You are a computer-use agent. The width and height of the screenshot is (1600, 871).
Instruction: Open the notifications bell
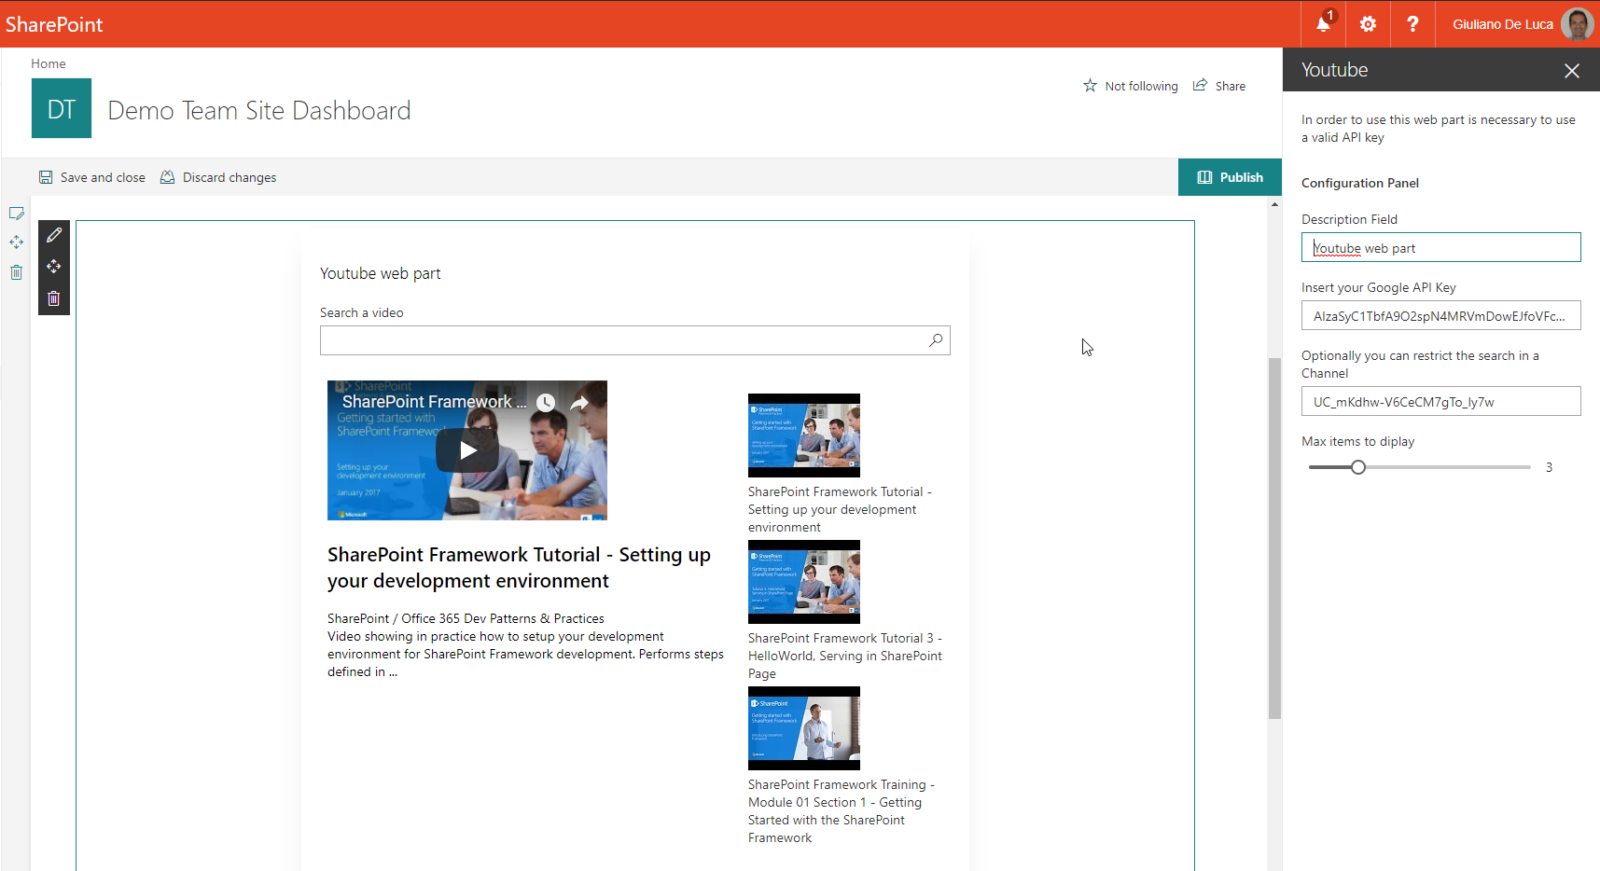(x=1323, y=24)
